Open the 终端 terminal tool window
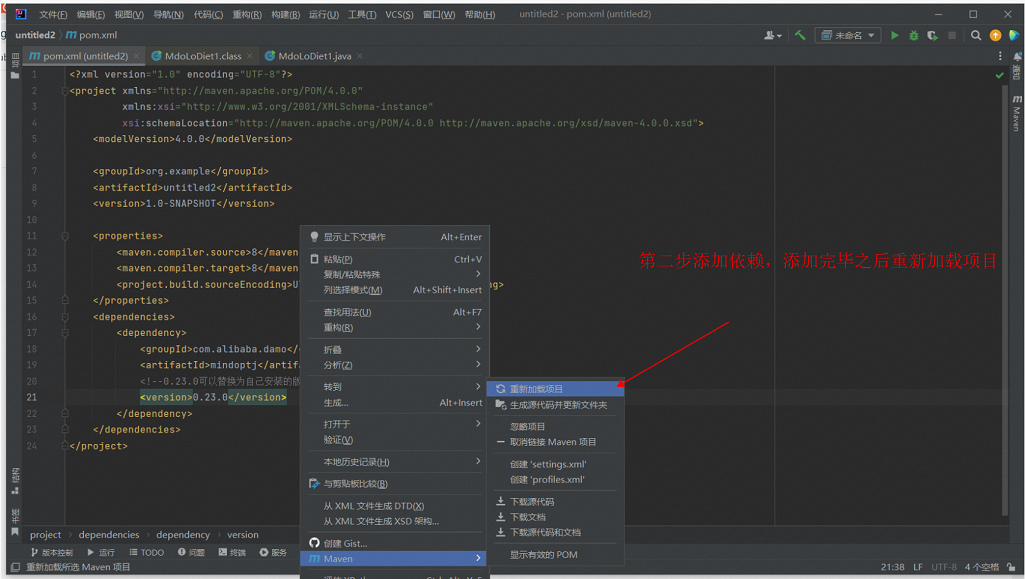 pos(234,553)
